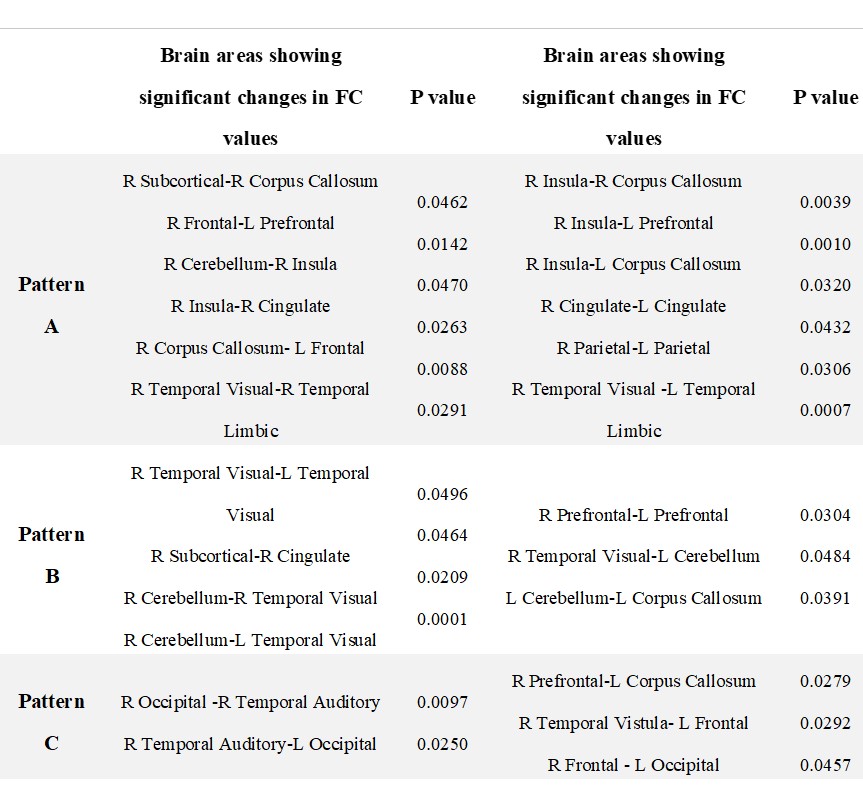The height and width of the screenshot is (811, 863).
Task: Click the P value 0.0010
Action: pyautogui.click(x=825, y=244)
